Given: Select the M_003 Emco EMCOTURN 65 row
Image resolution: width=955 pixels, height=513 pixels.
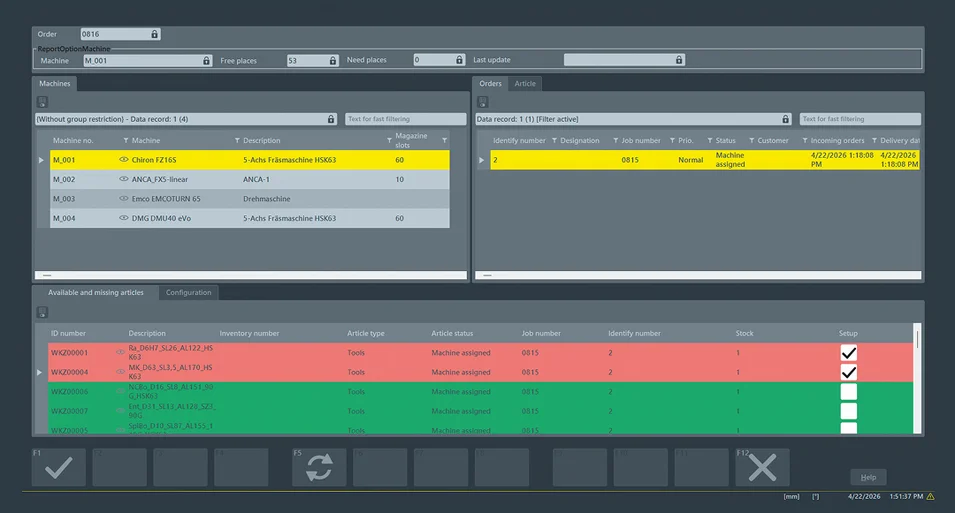Looking at the screenshot, I should tap(250, 199).
